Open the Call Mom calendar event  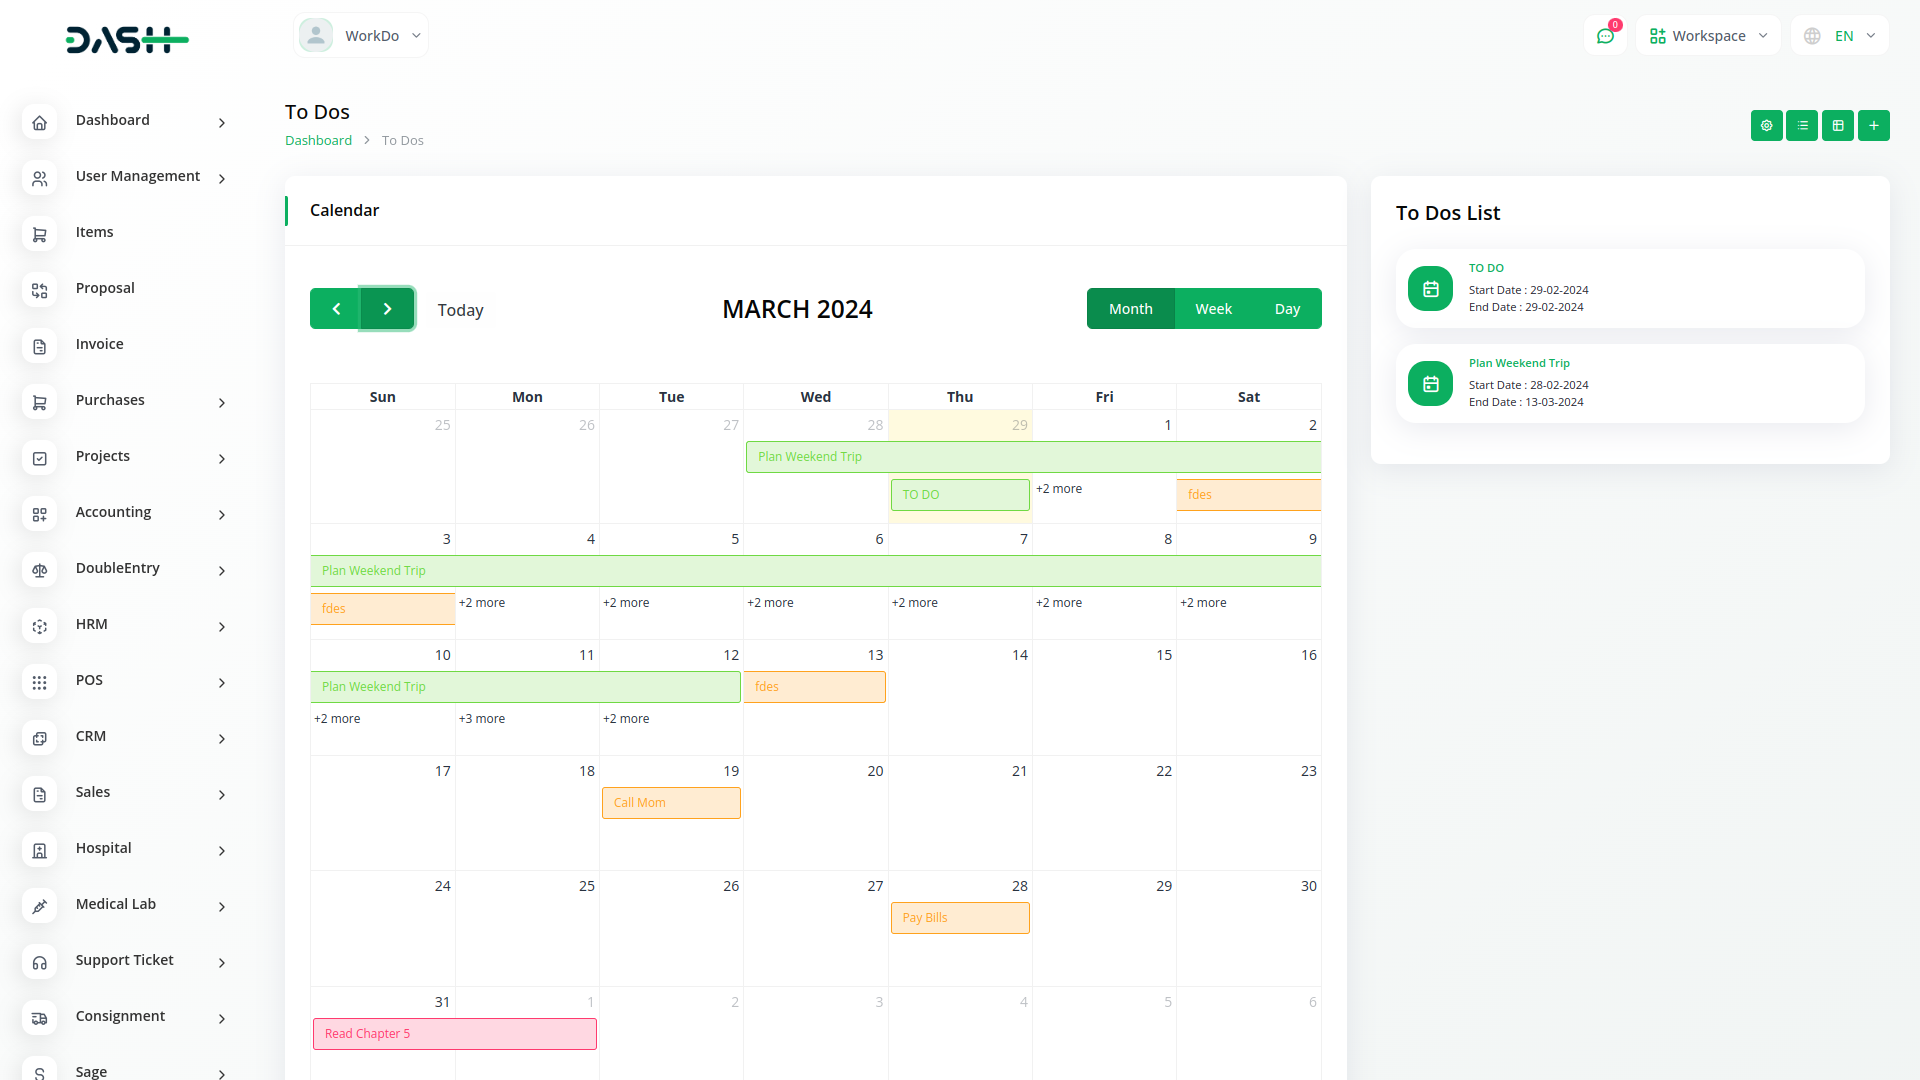671,803
